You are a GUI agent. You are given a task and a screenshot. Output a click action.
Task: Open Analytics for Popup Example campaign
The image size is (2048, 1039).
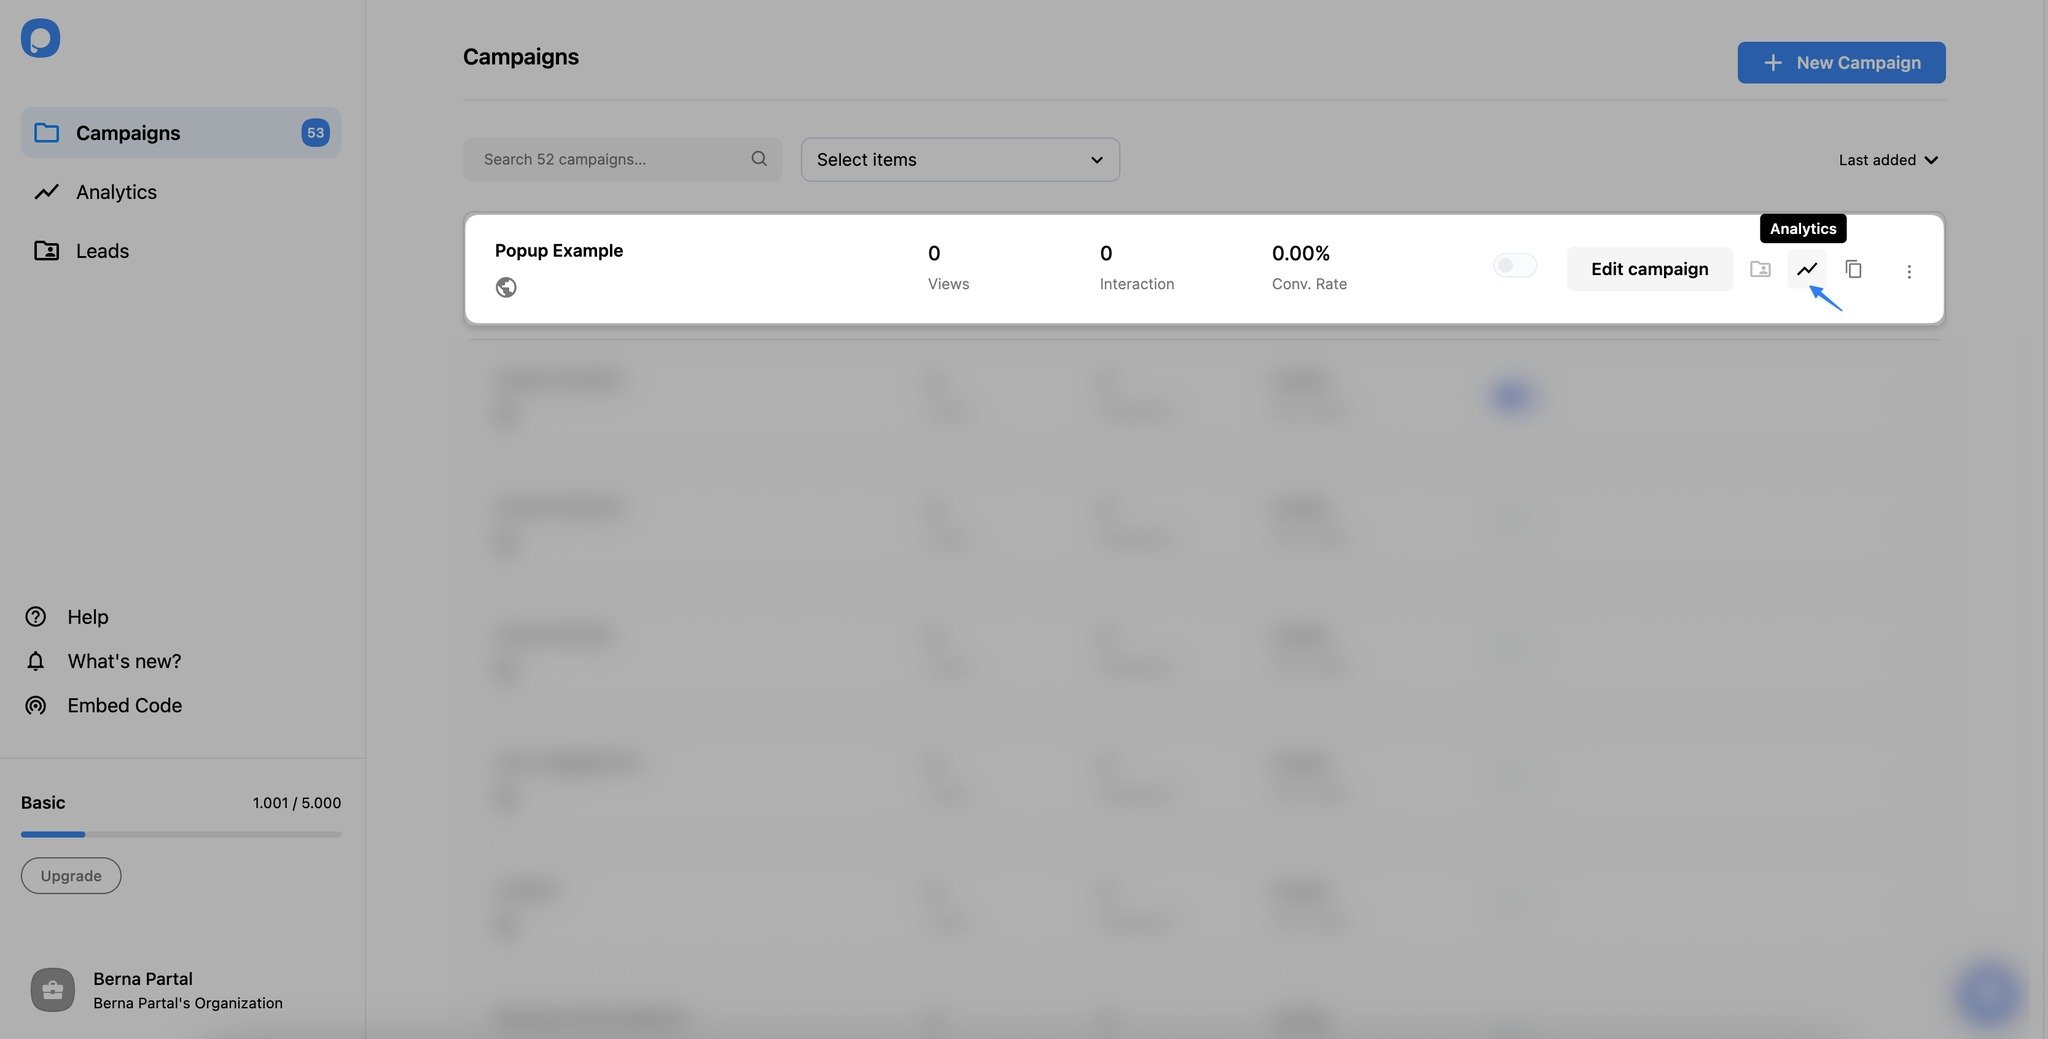click(x=1806, y=269)
